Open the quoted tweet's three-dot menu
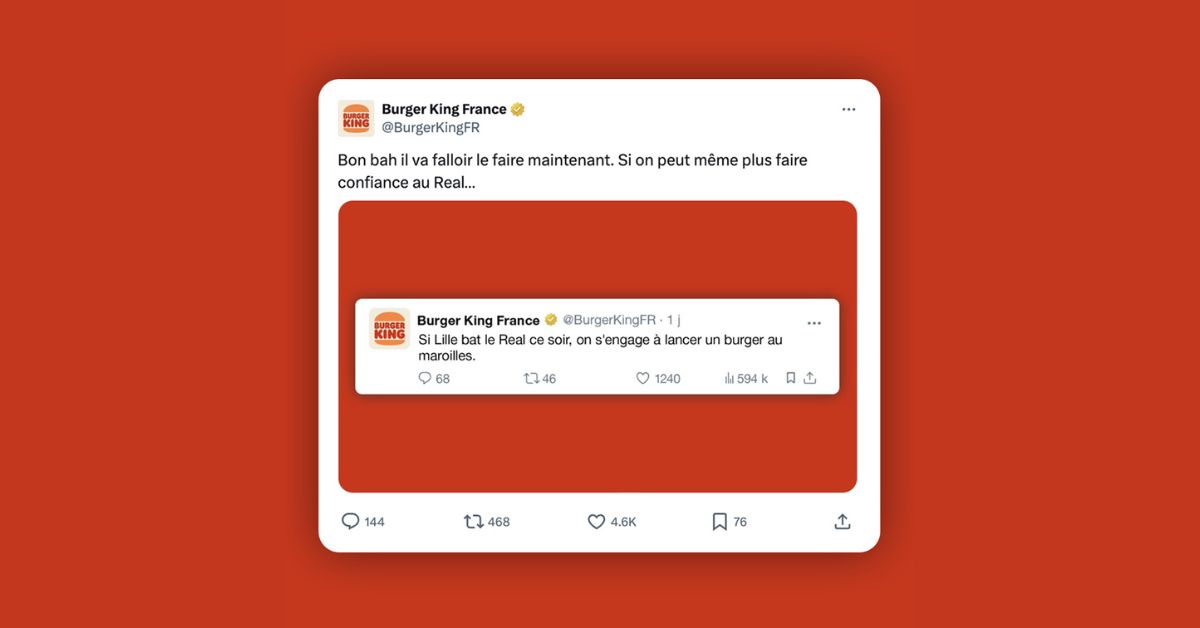The image size is (1200, 628). pos(814,323)
